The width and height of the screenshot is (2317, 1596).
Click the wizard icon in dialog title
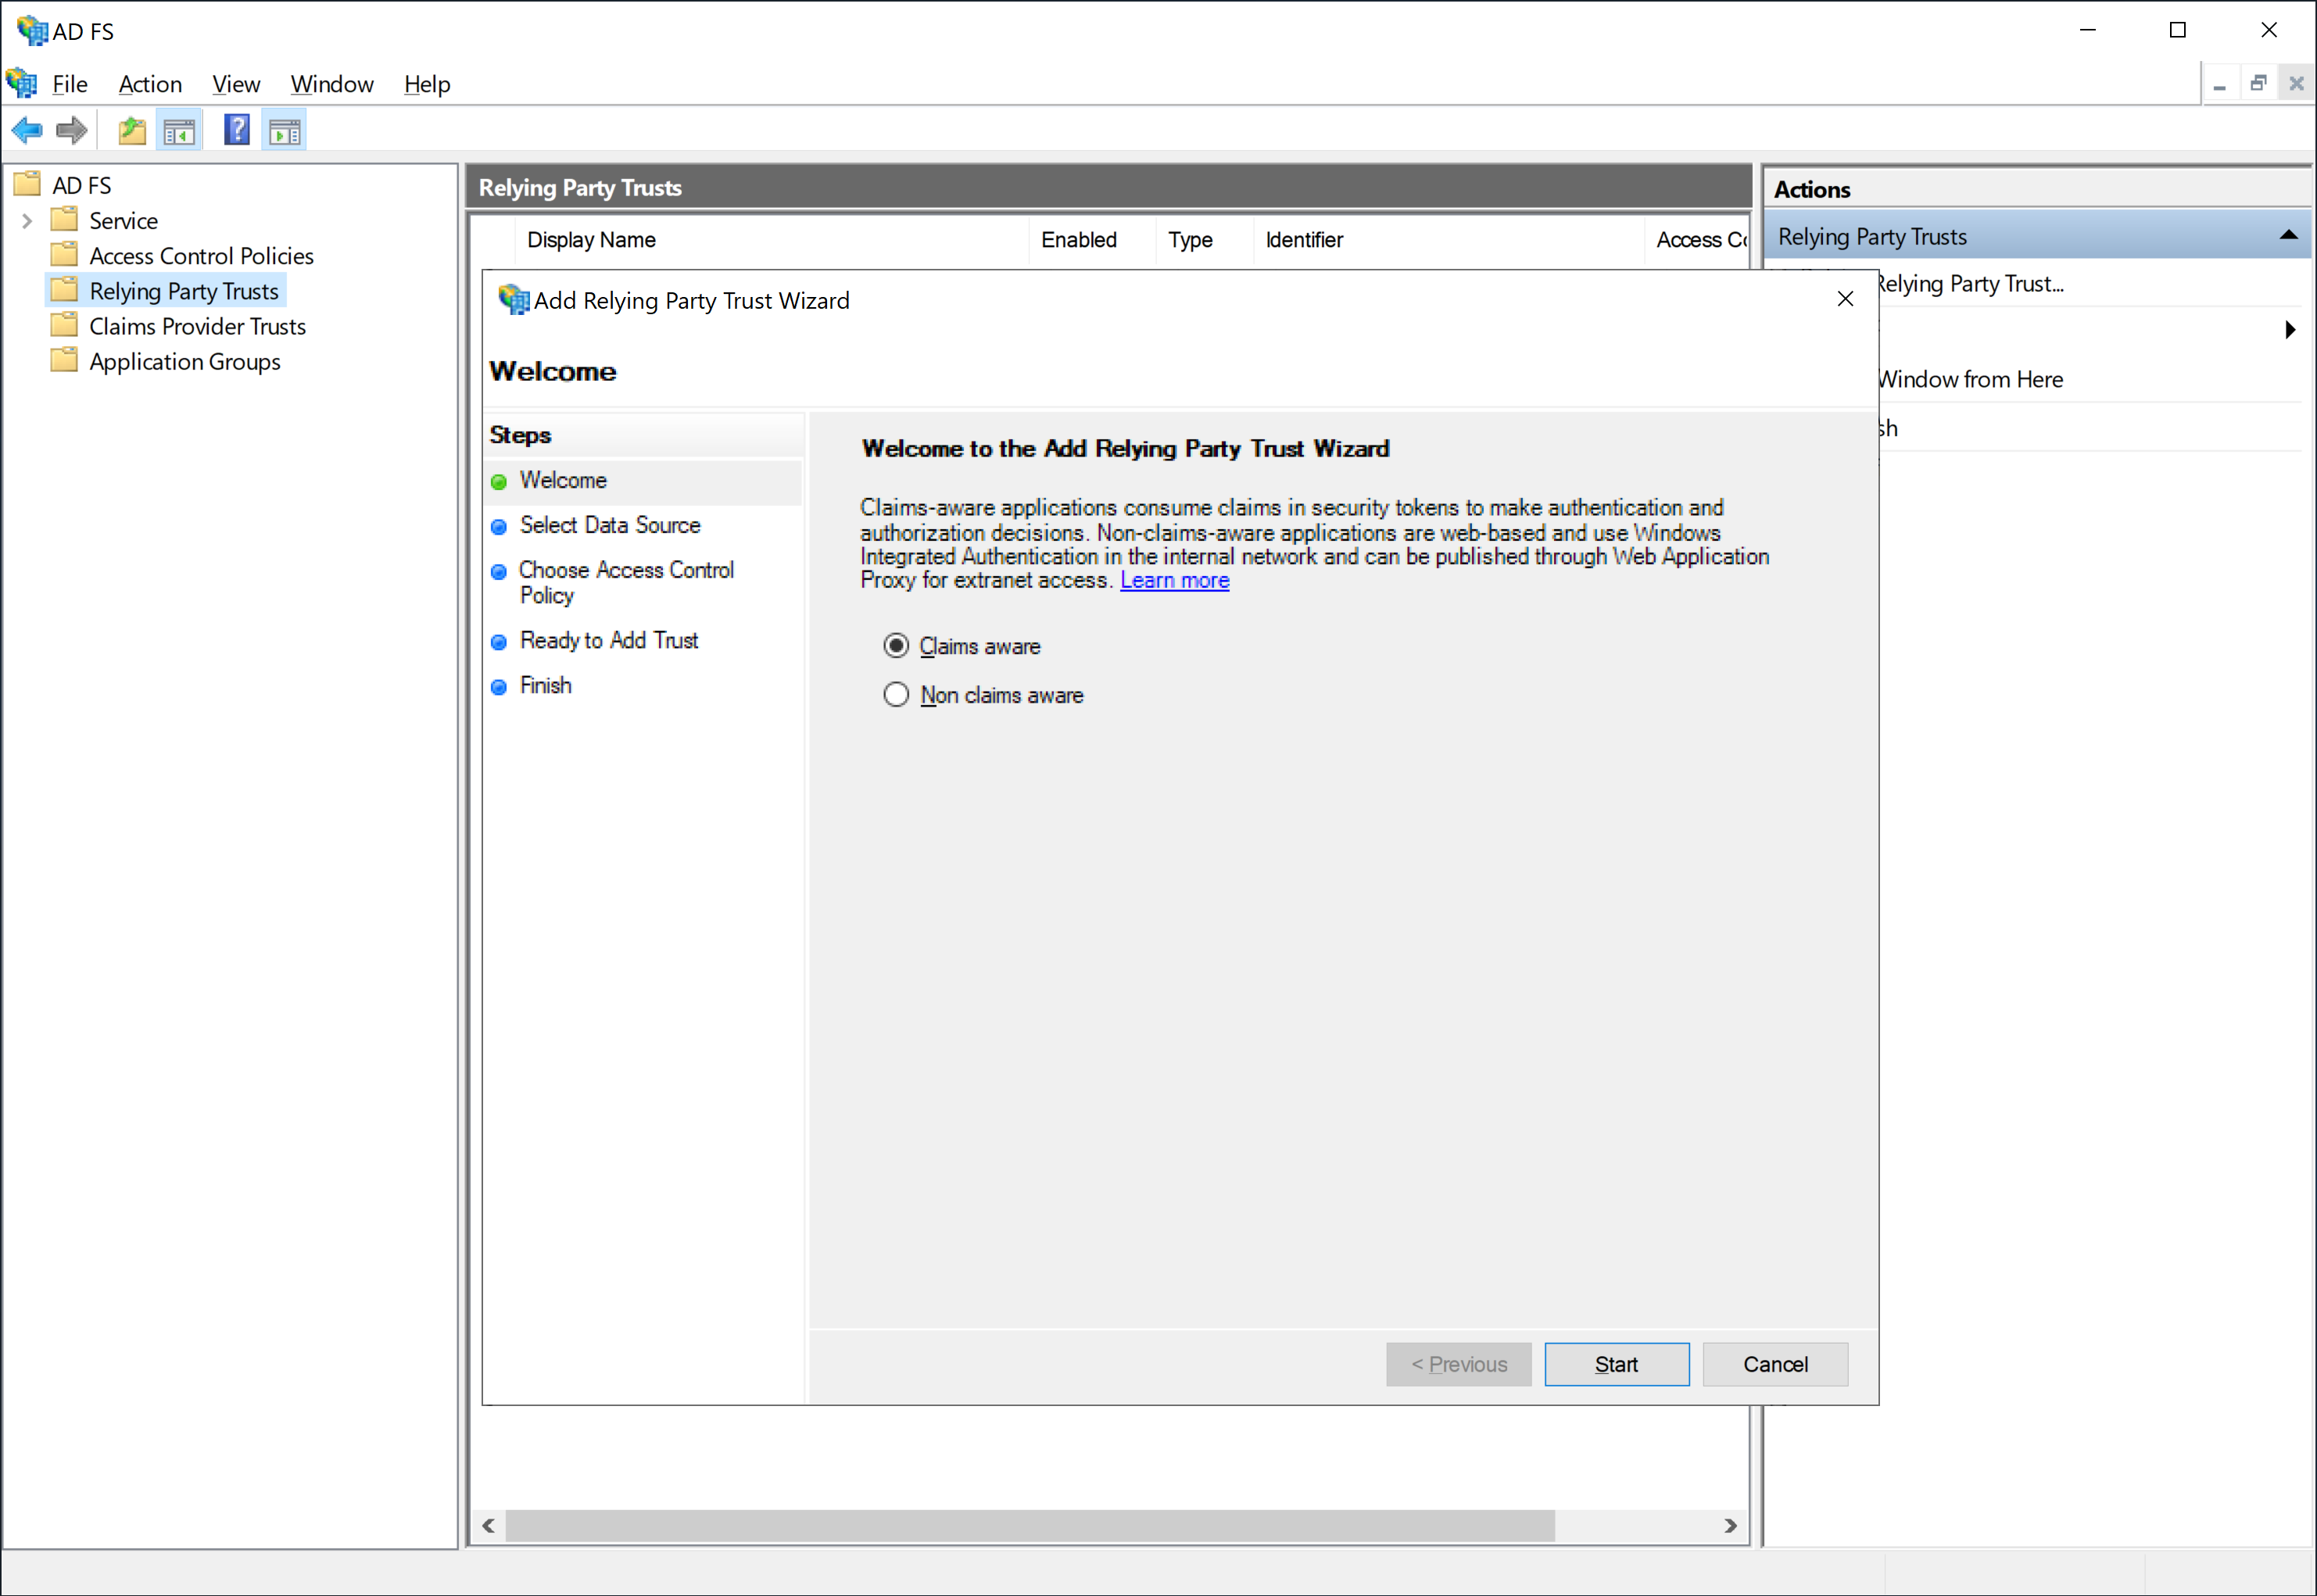coord(514,300)
